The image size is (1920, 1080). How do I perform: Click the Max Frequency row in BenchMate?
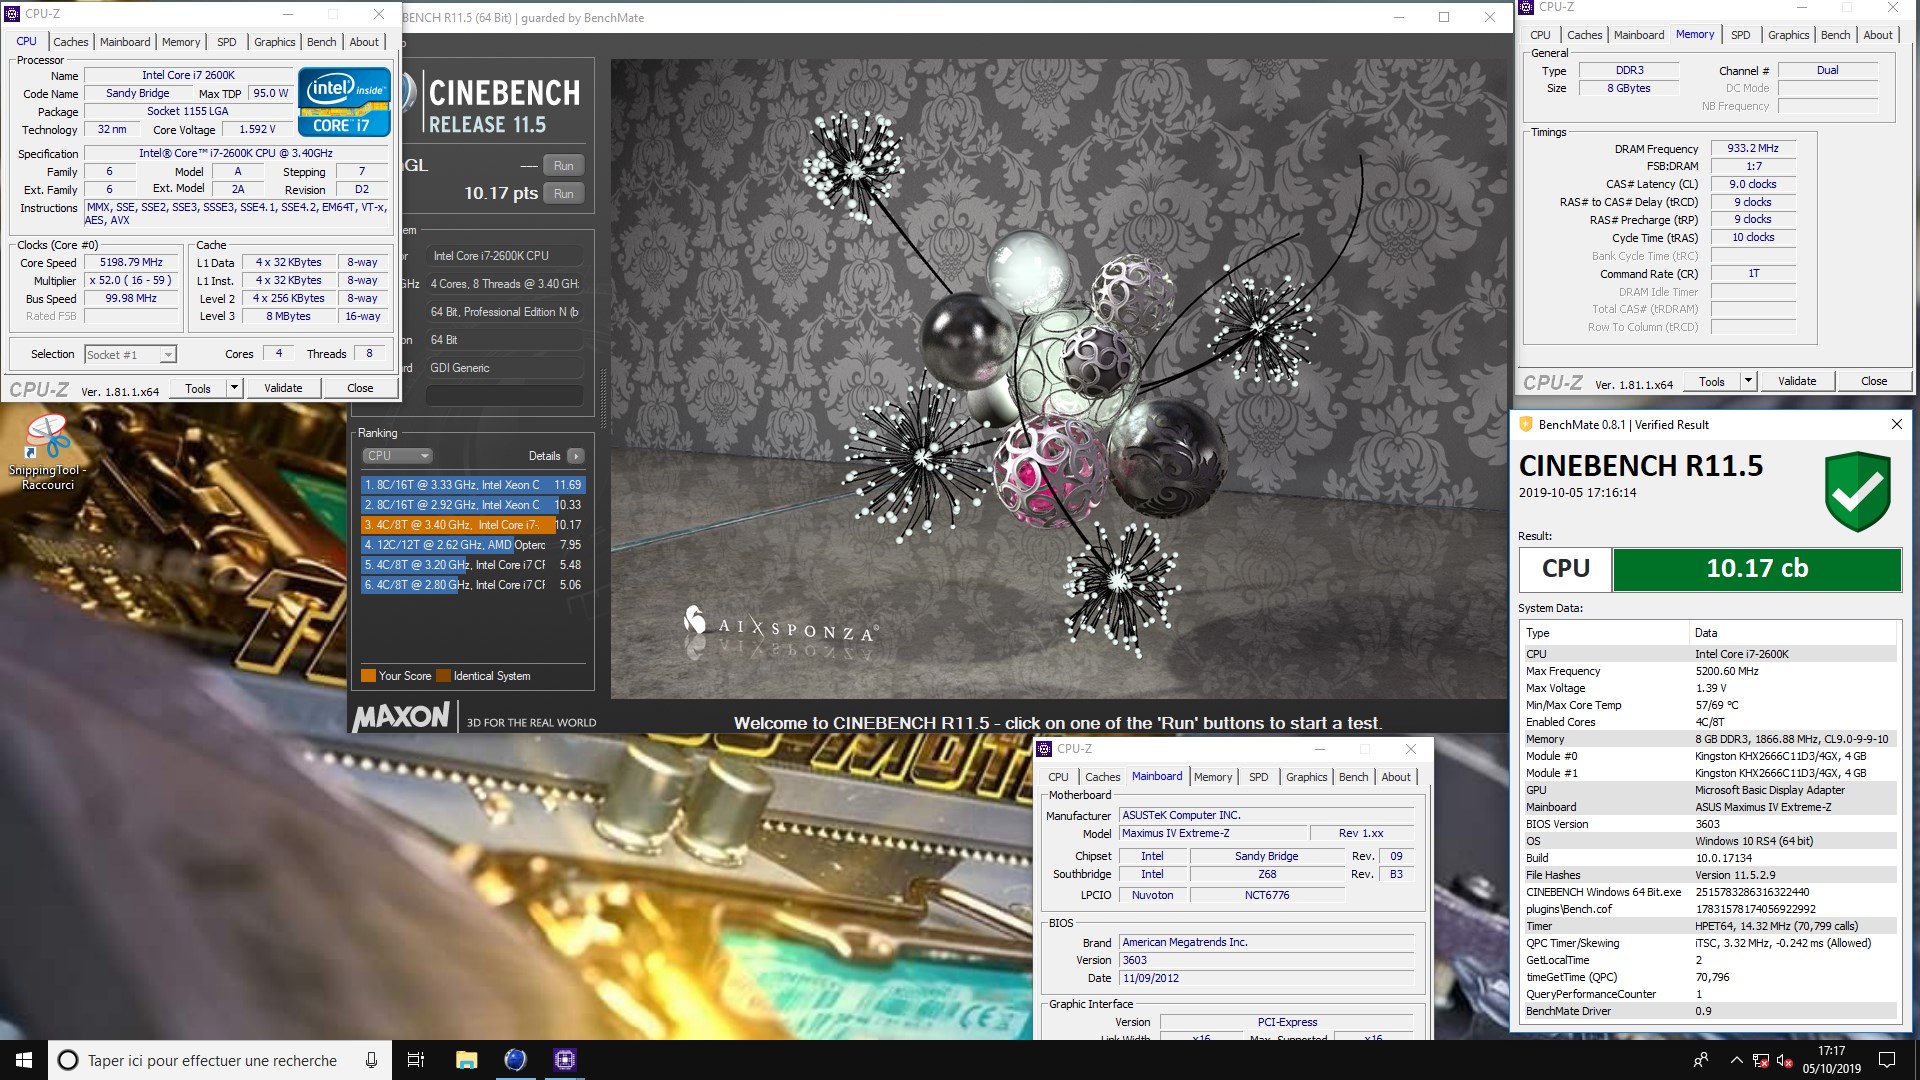tap(1708, 671)
